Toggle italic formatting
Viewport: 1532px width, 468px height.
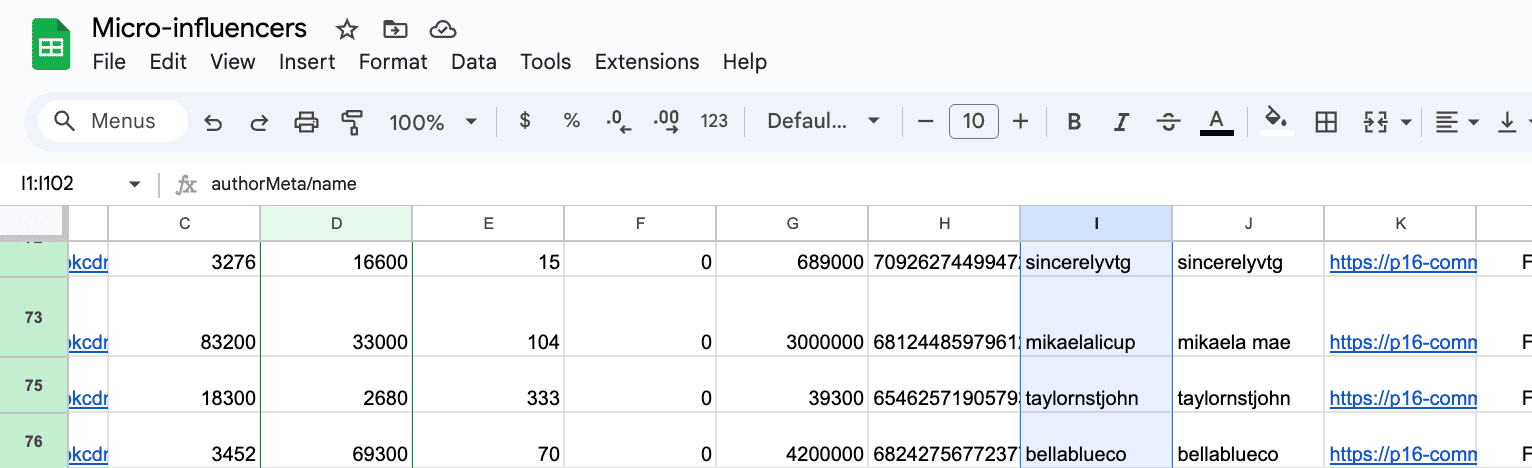click(x=1121, y=122)
